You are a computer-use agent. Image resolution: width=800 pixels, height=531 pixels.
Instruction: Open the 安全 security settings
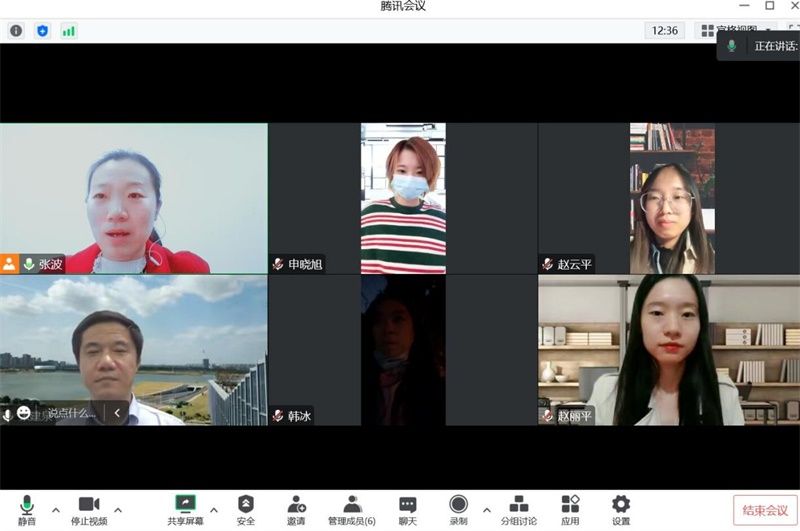click(x=246, y=509)
